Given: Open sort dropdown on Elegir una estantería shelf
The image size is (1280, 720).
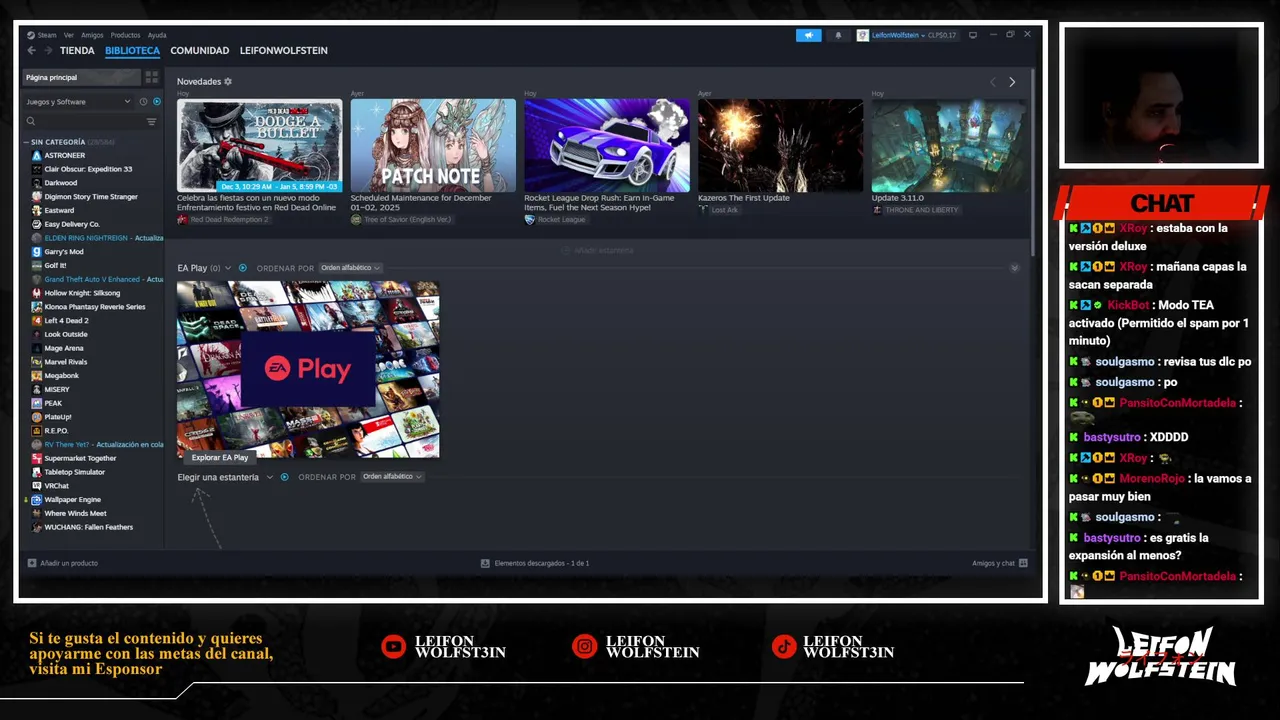Looking at the screenshot, I should (391, 477).
